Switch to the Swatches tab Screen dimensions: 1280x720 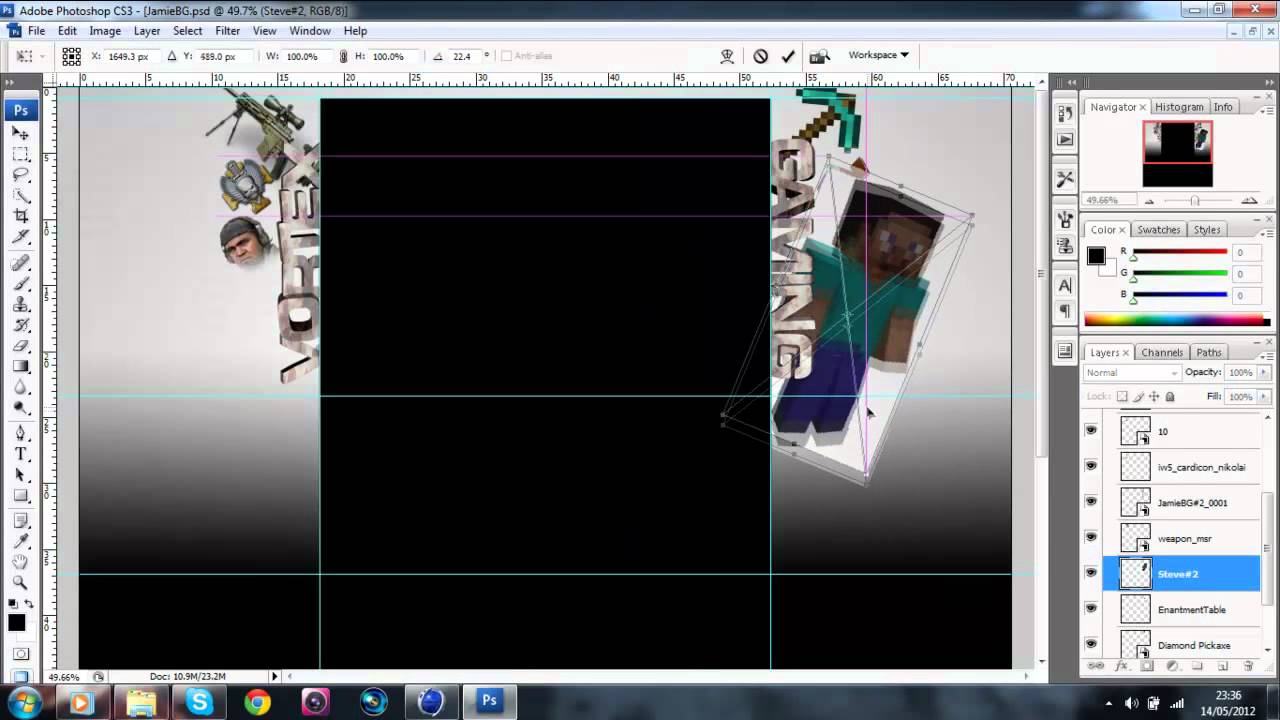coord(1159,230)
